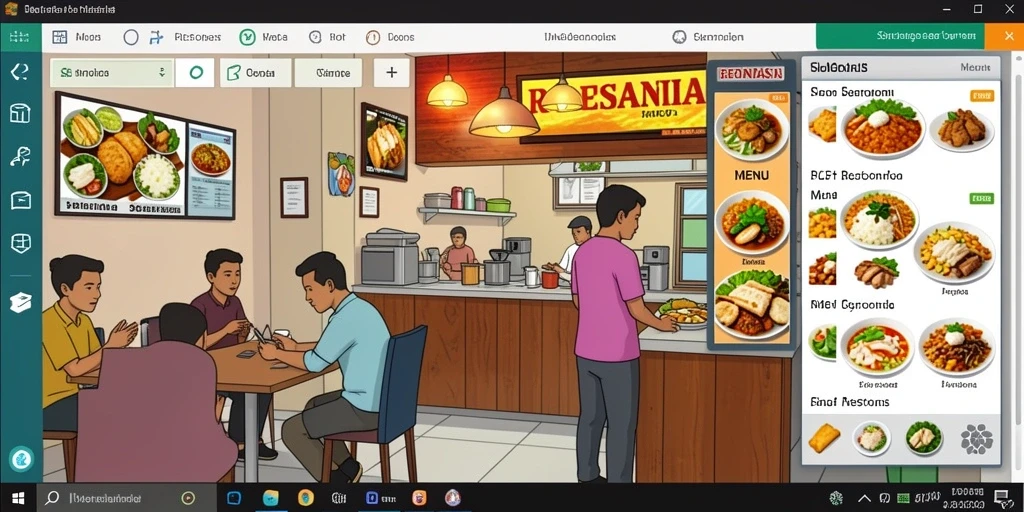Open the notification center in the system tray
The height and width of the screenshot is (512, 1024).
tap(1001, 498)
